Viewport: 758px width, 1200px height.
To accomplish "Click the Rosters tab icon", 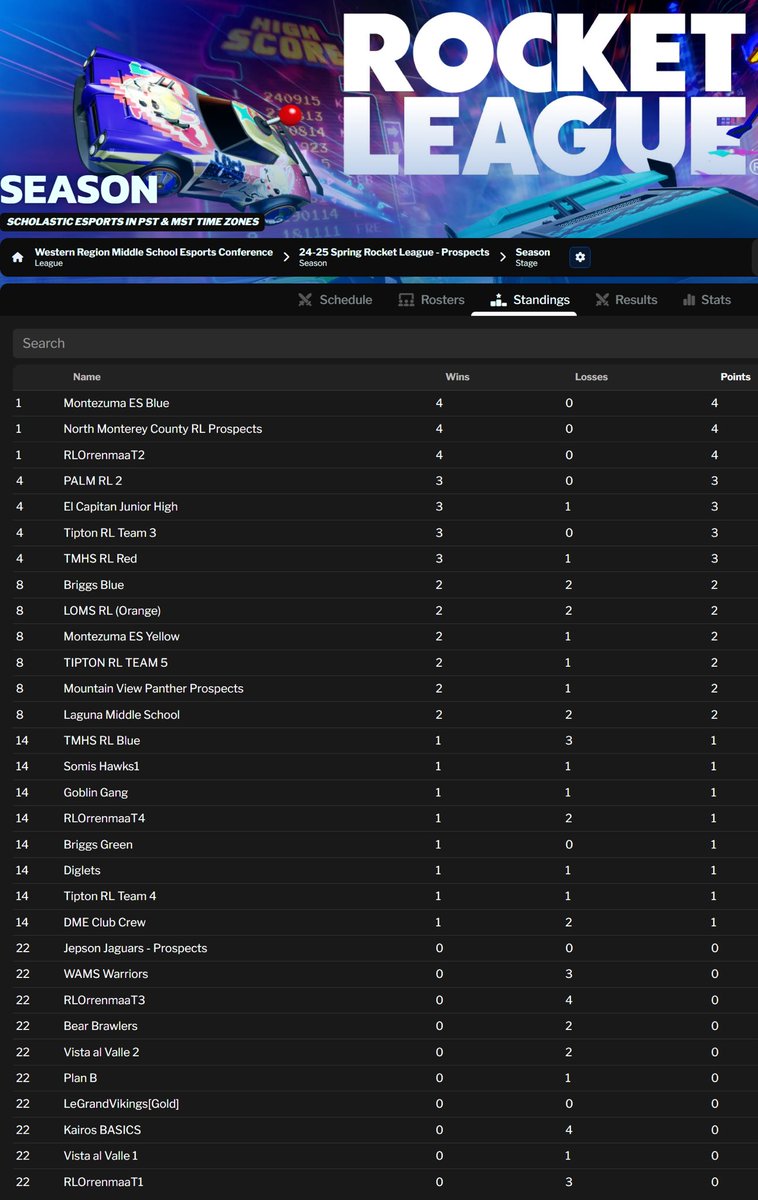I will [x=406, y=300].
